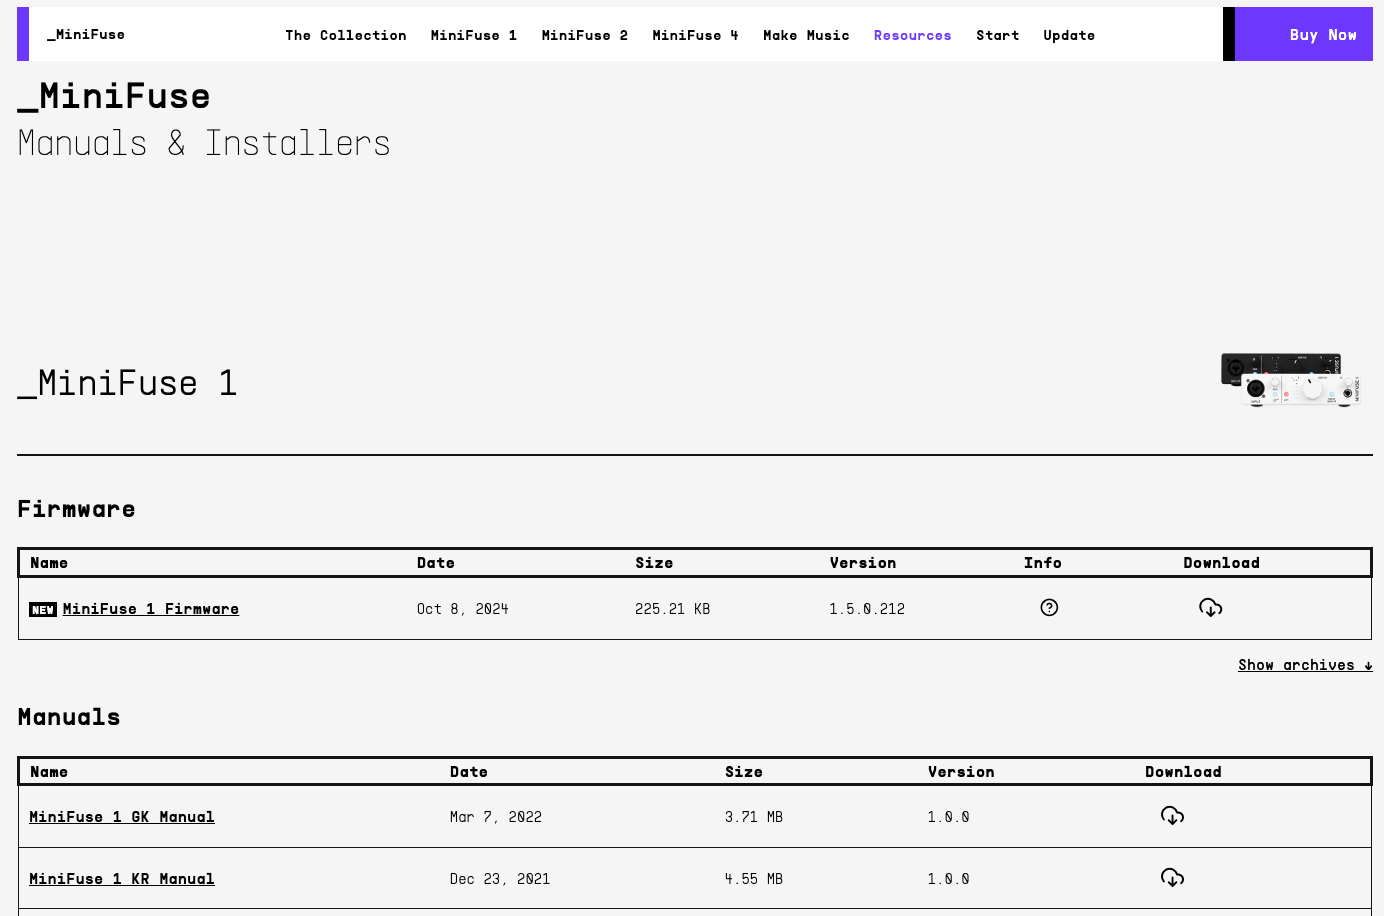1384x916 pixels.
Task: Select the Resources nav item
Action: (x=912, y=35)
